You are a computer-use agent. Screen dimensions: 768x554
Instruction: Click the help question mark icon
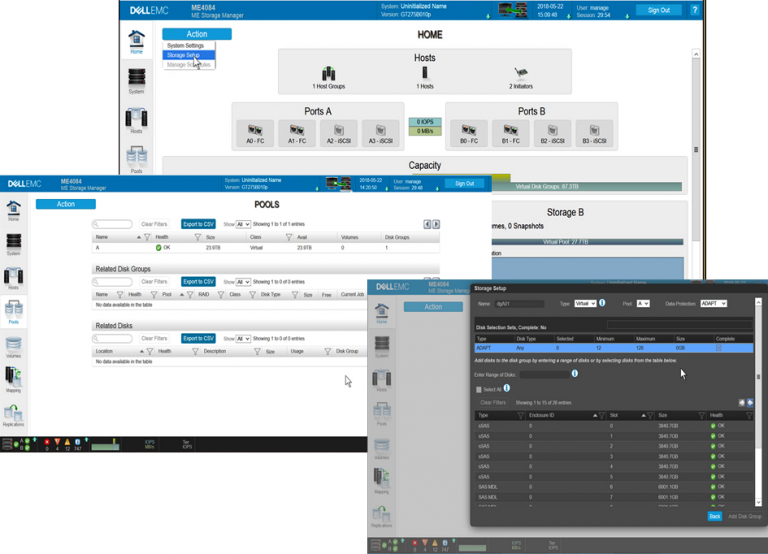click(695, 10)
